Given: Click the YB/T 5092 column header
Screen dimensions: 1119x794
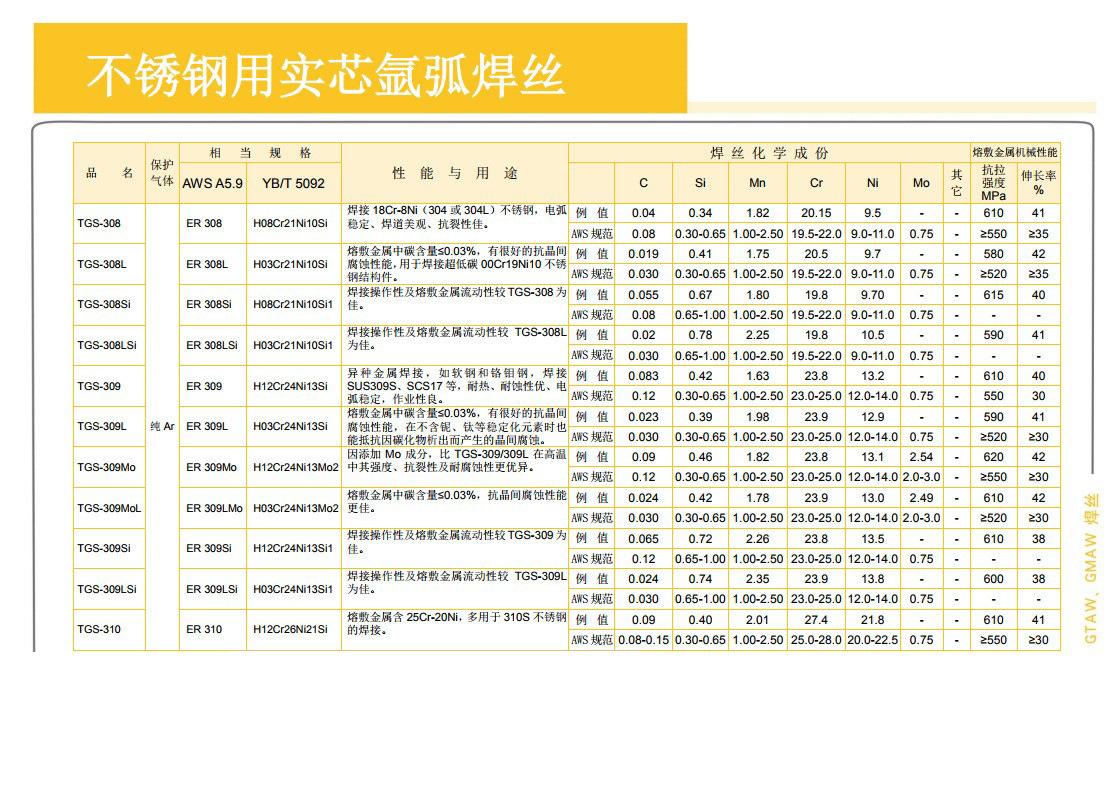Looking at the screenshot, I should [x=293, y=183].
